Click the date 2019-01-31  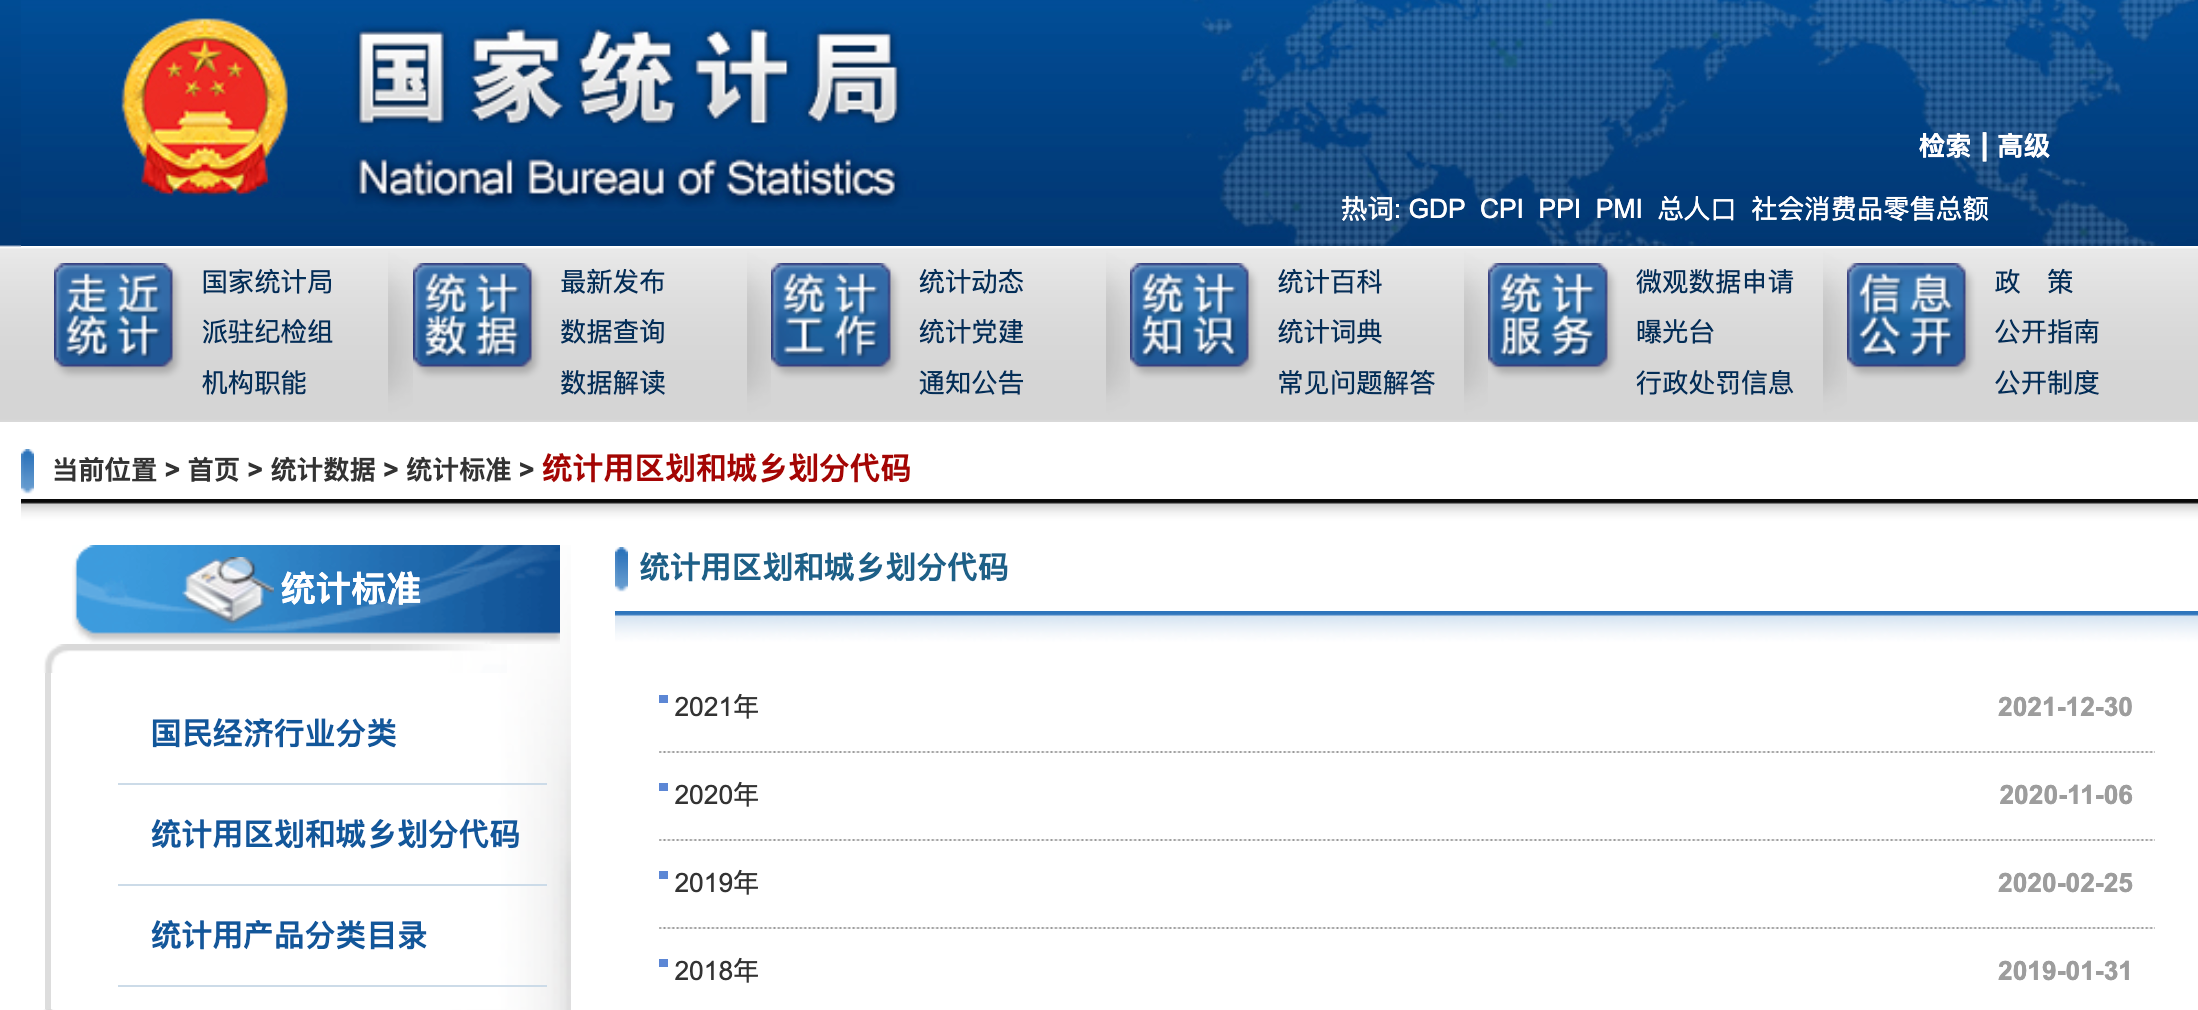point(2065,971)
